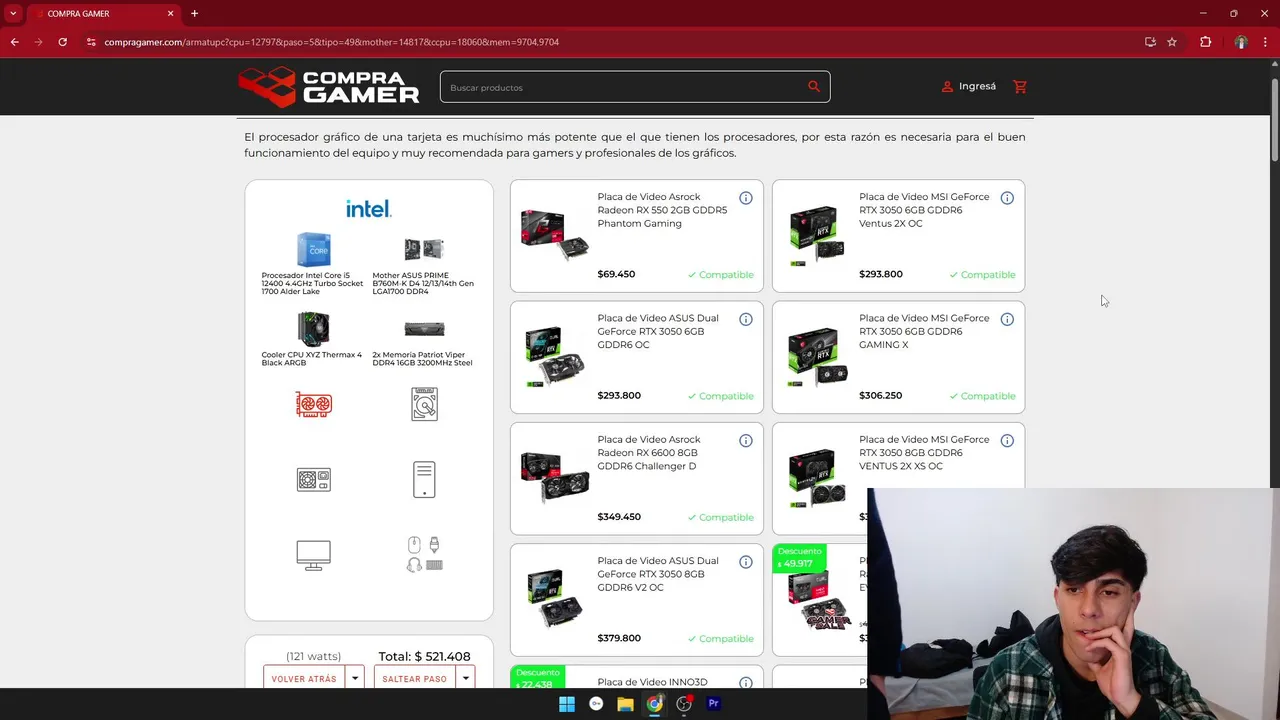Open Chrome three-dot menu
The image size is (1280, 720).
pos(1266,42)
